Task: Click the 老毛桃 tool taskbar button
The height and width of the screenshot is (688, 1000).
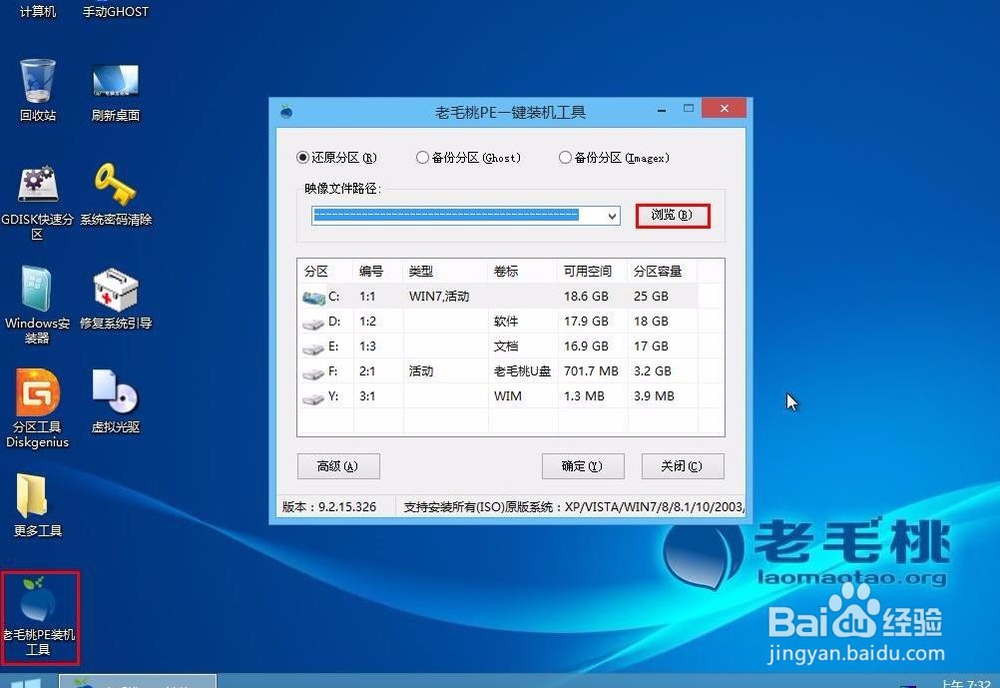Action: [x=138, y=682]
